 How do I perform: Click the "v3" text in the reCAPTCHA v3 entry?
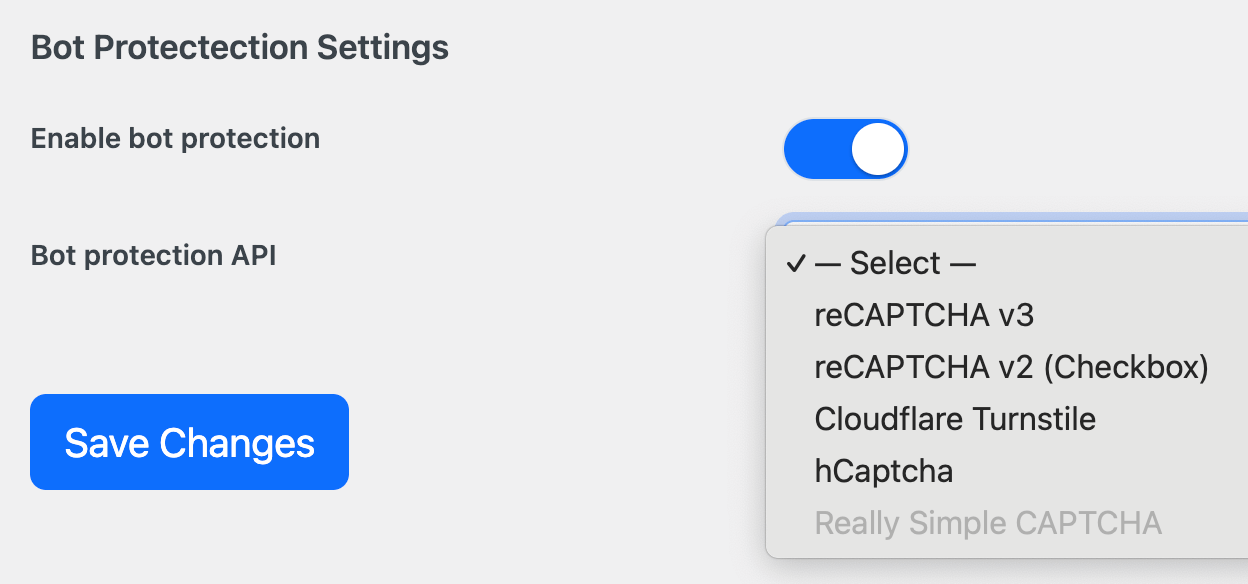click(1014, 316)
